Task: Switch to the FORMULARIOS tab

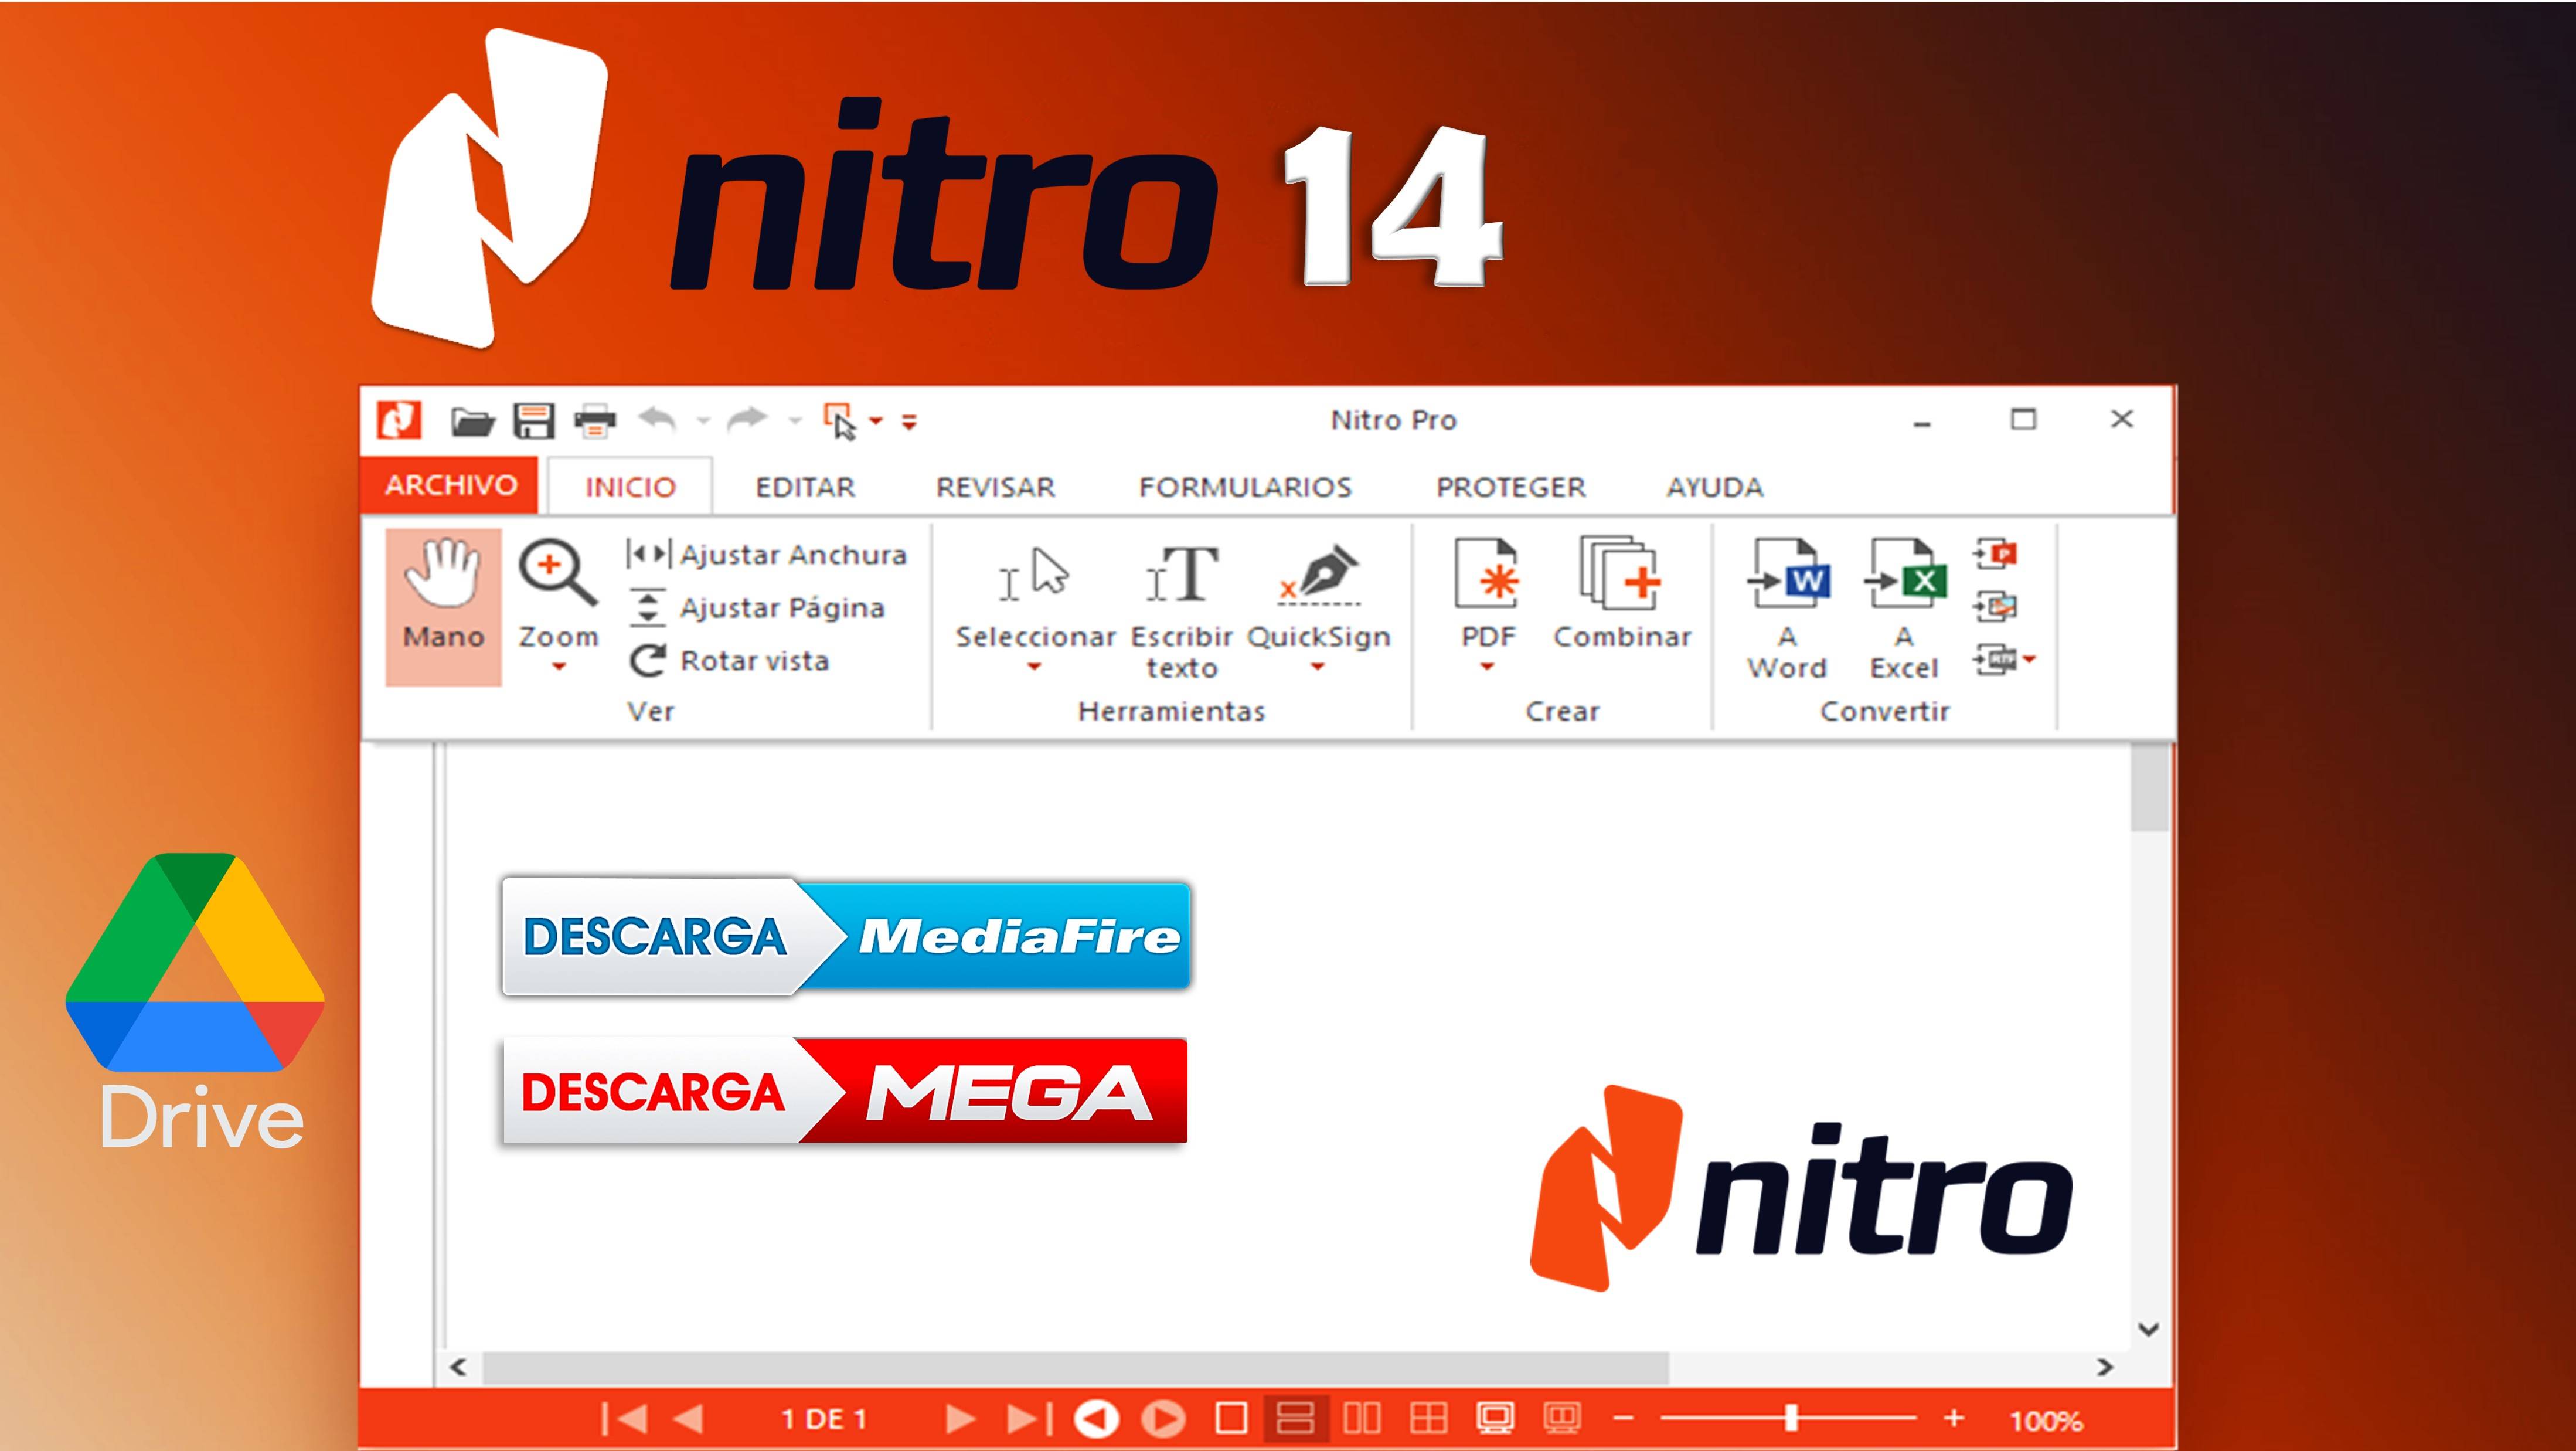Action: 1245,487
